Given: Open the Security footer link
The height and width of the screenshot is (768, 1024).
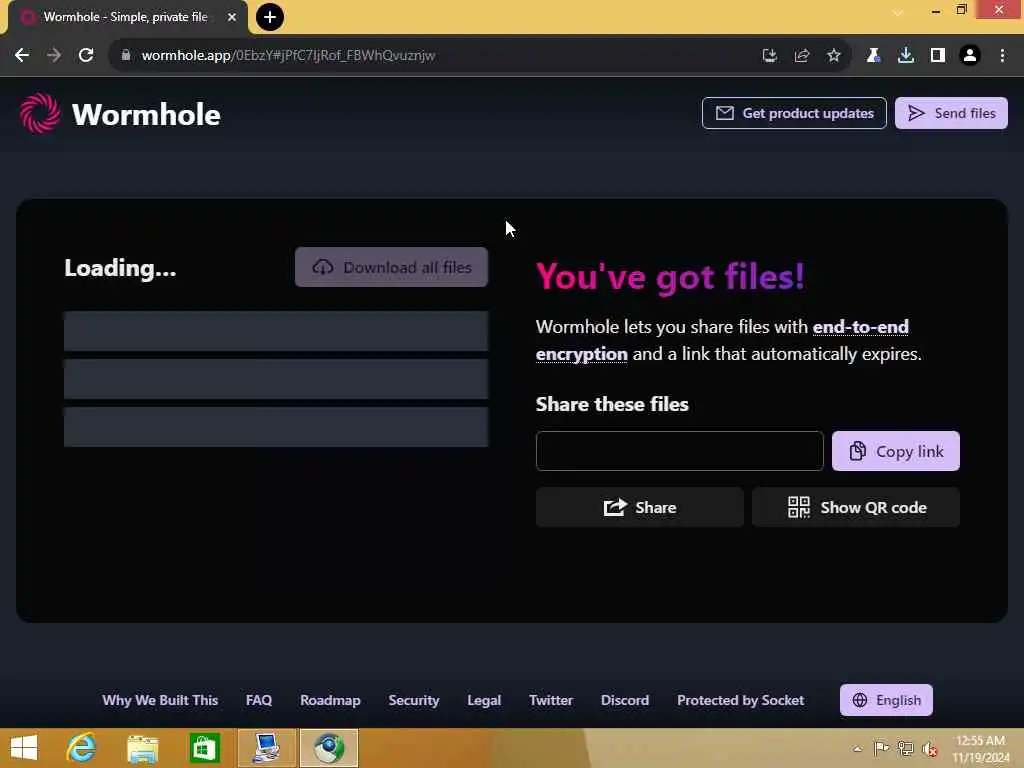Looking at the screenshot, I should click(x=413, y=700).
